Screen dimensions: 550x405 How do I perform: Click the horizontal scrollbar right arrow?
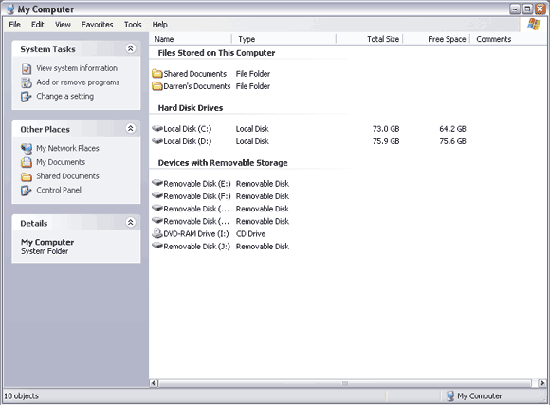coord(542,383)
